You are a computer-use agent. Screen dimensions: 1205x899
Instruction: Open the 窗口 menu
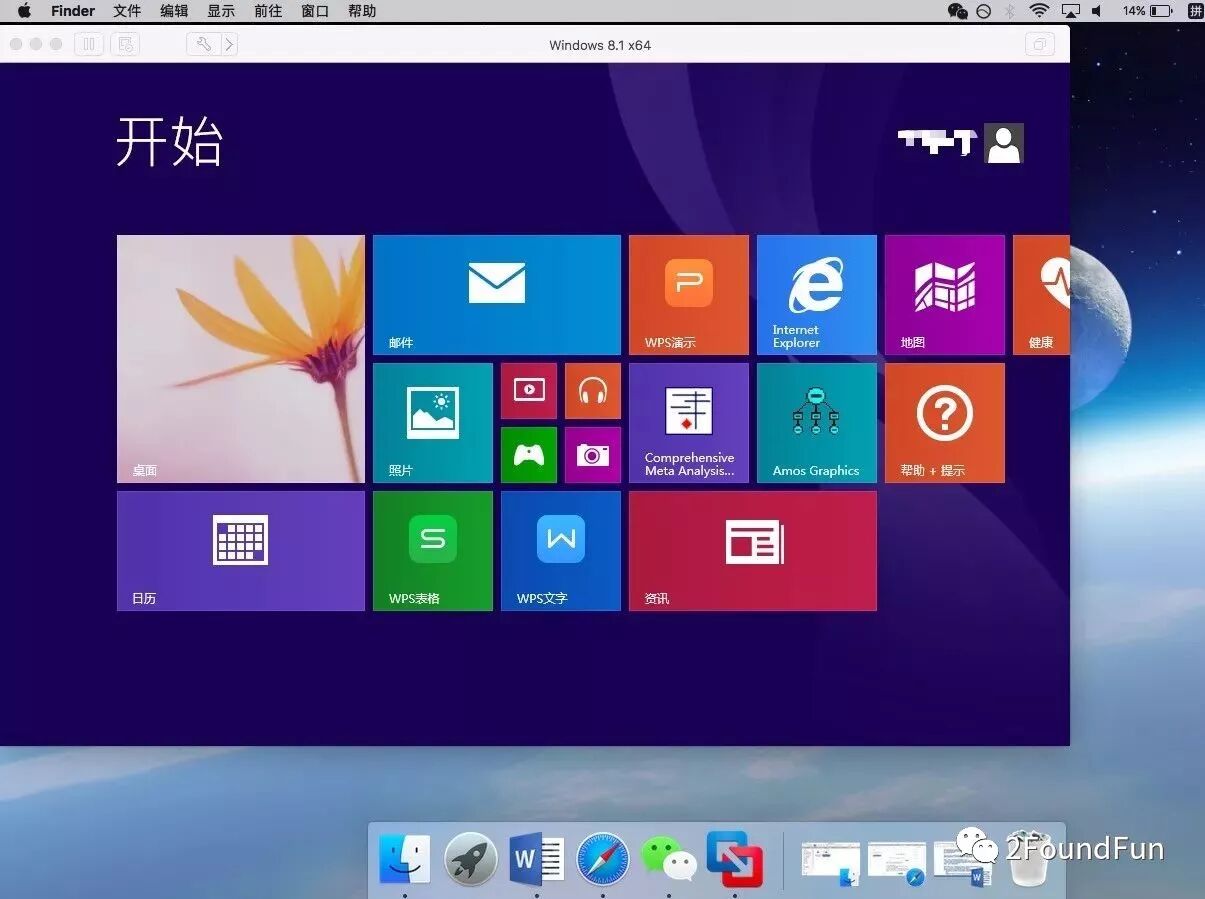315,11
